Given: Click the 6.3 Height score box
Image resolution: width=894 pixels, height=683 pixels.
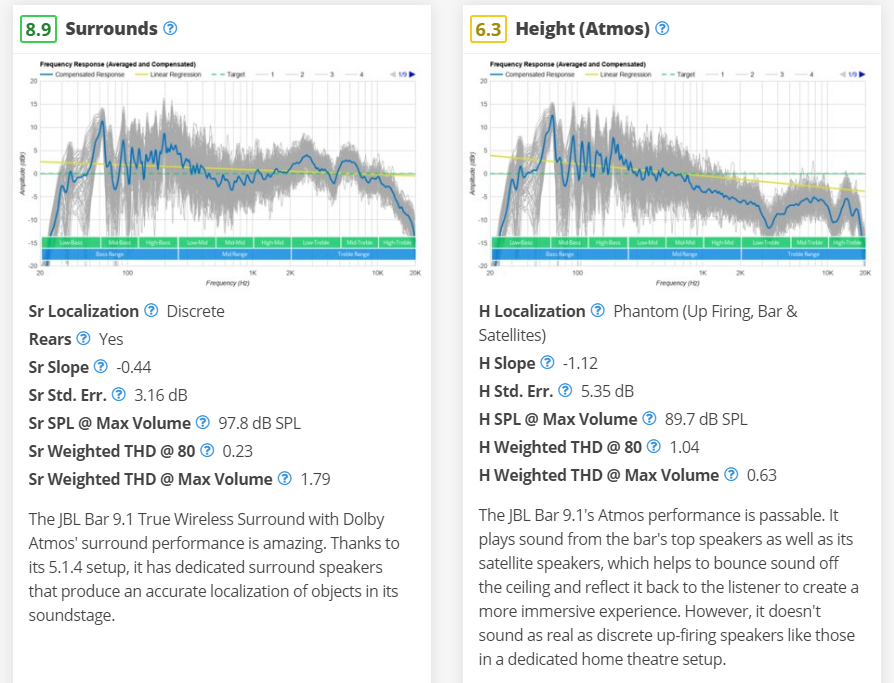Looking at the screenshot, I should [487, 29].
